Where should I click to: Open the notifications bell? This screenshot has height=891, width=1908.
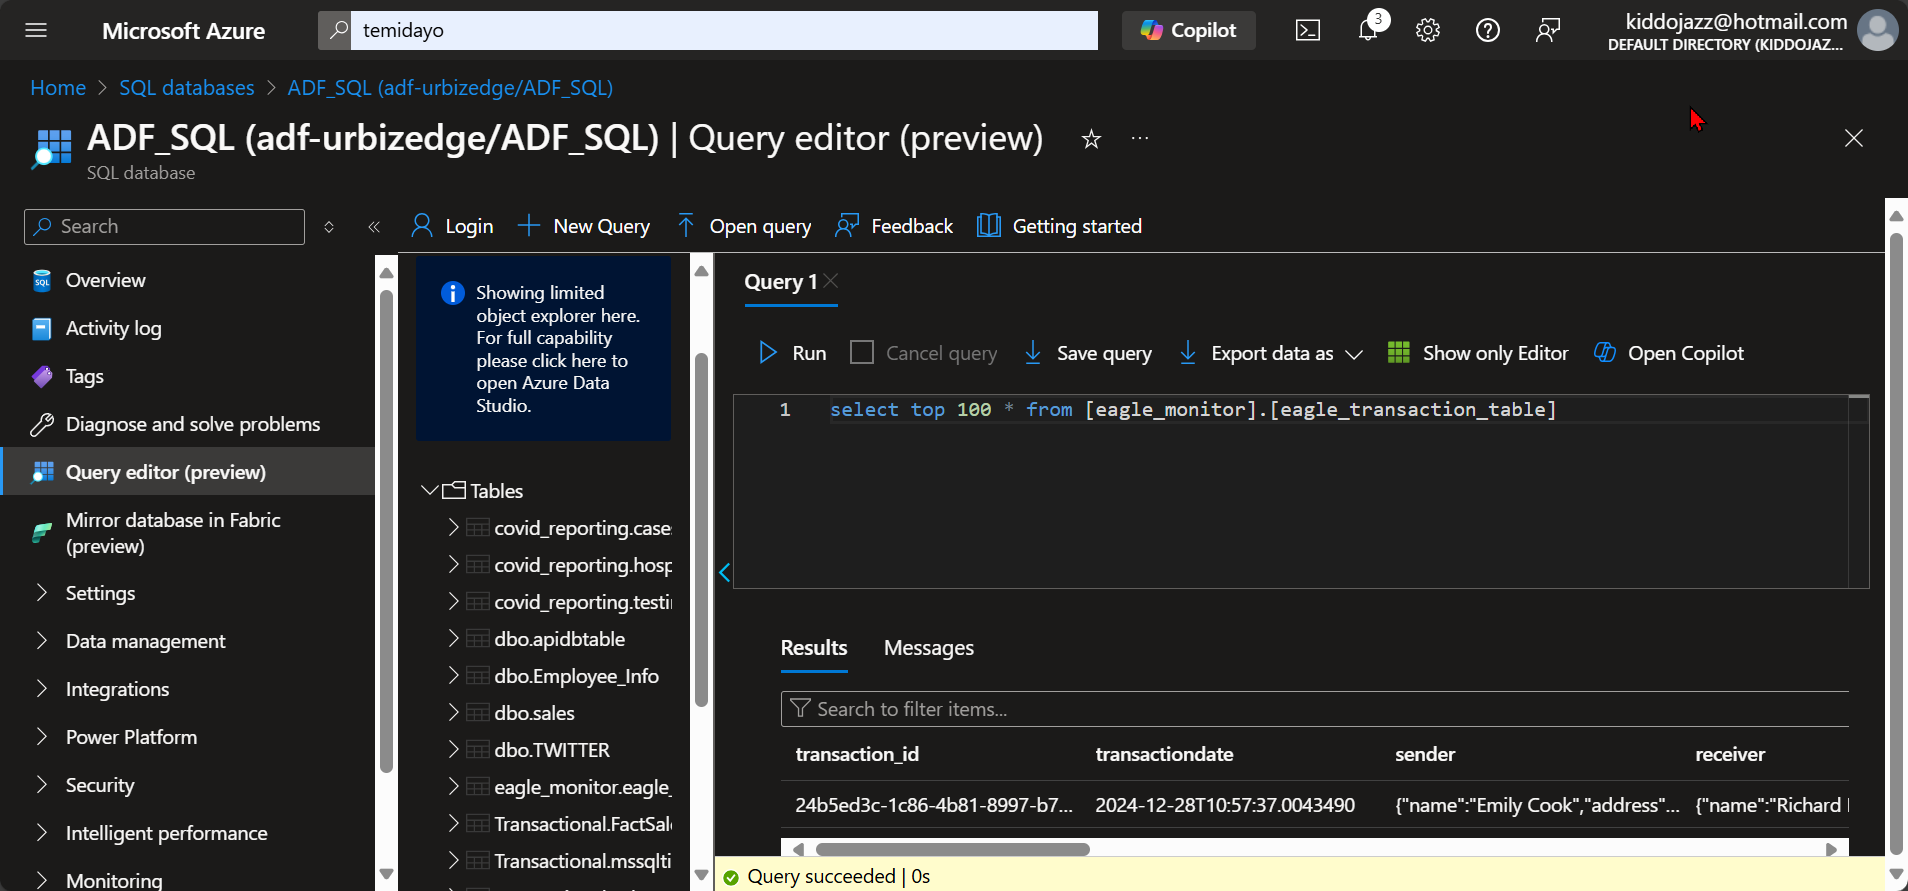click(1368, 30)
